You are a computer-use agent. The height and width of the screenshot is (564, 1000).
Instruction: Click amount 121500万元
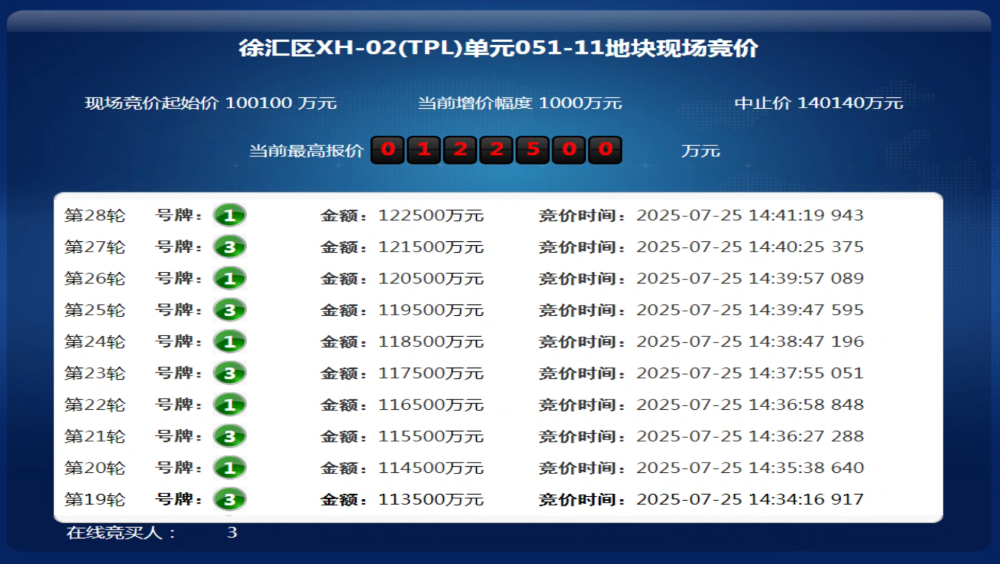point(430,247)
